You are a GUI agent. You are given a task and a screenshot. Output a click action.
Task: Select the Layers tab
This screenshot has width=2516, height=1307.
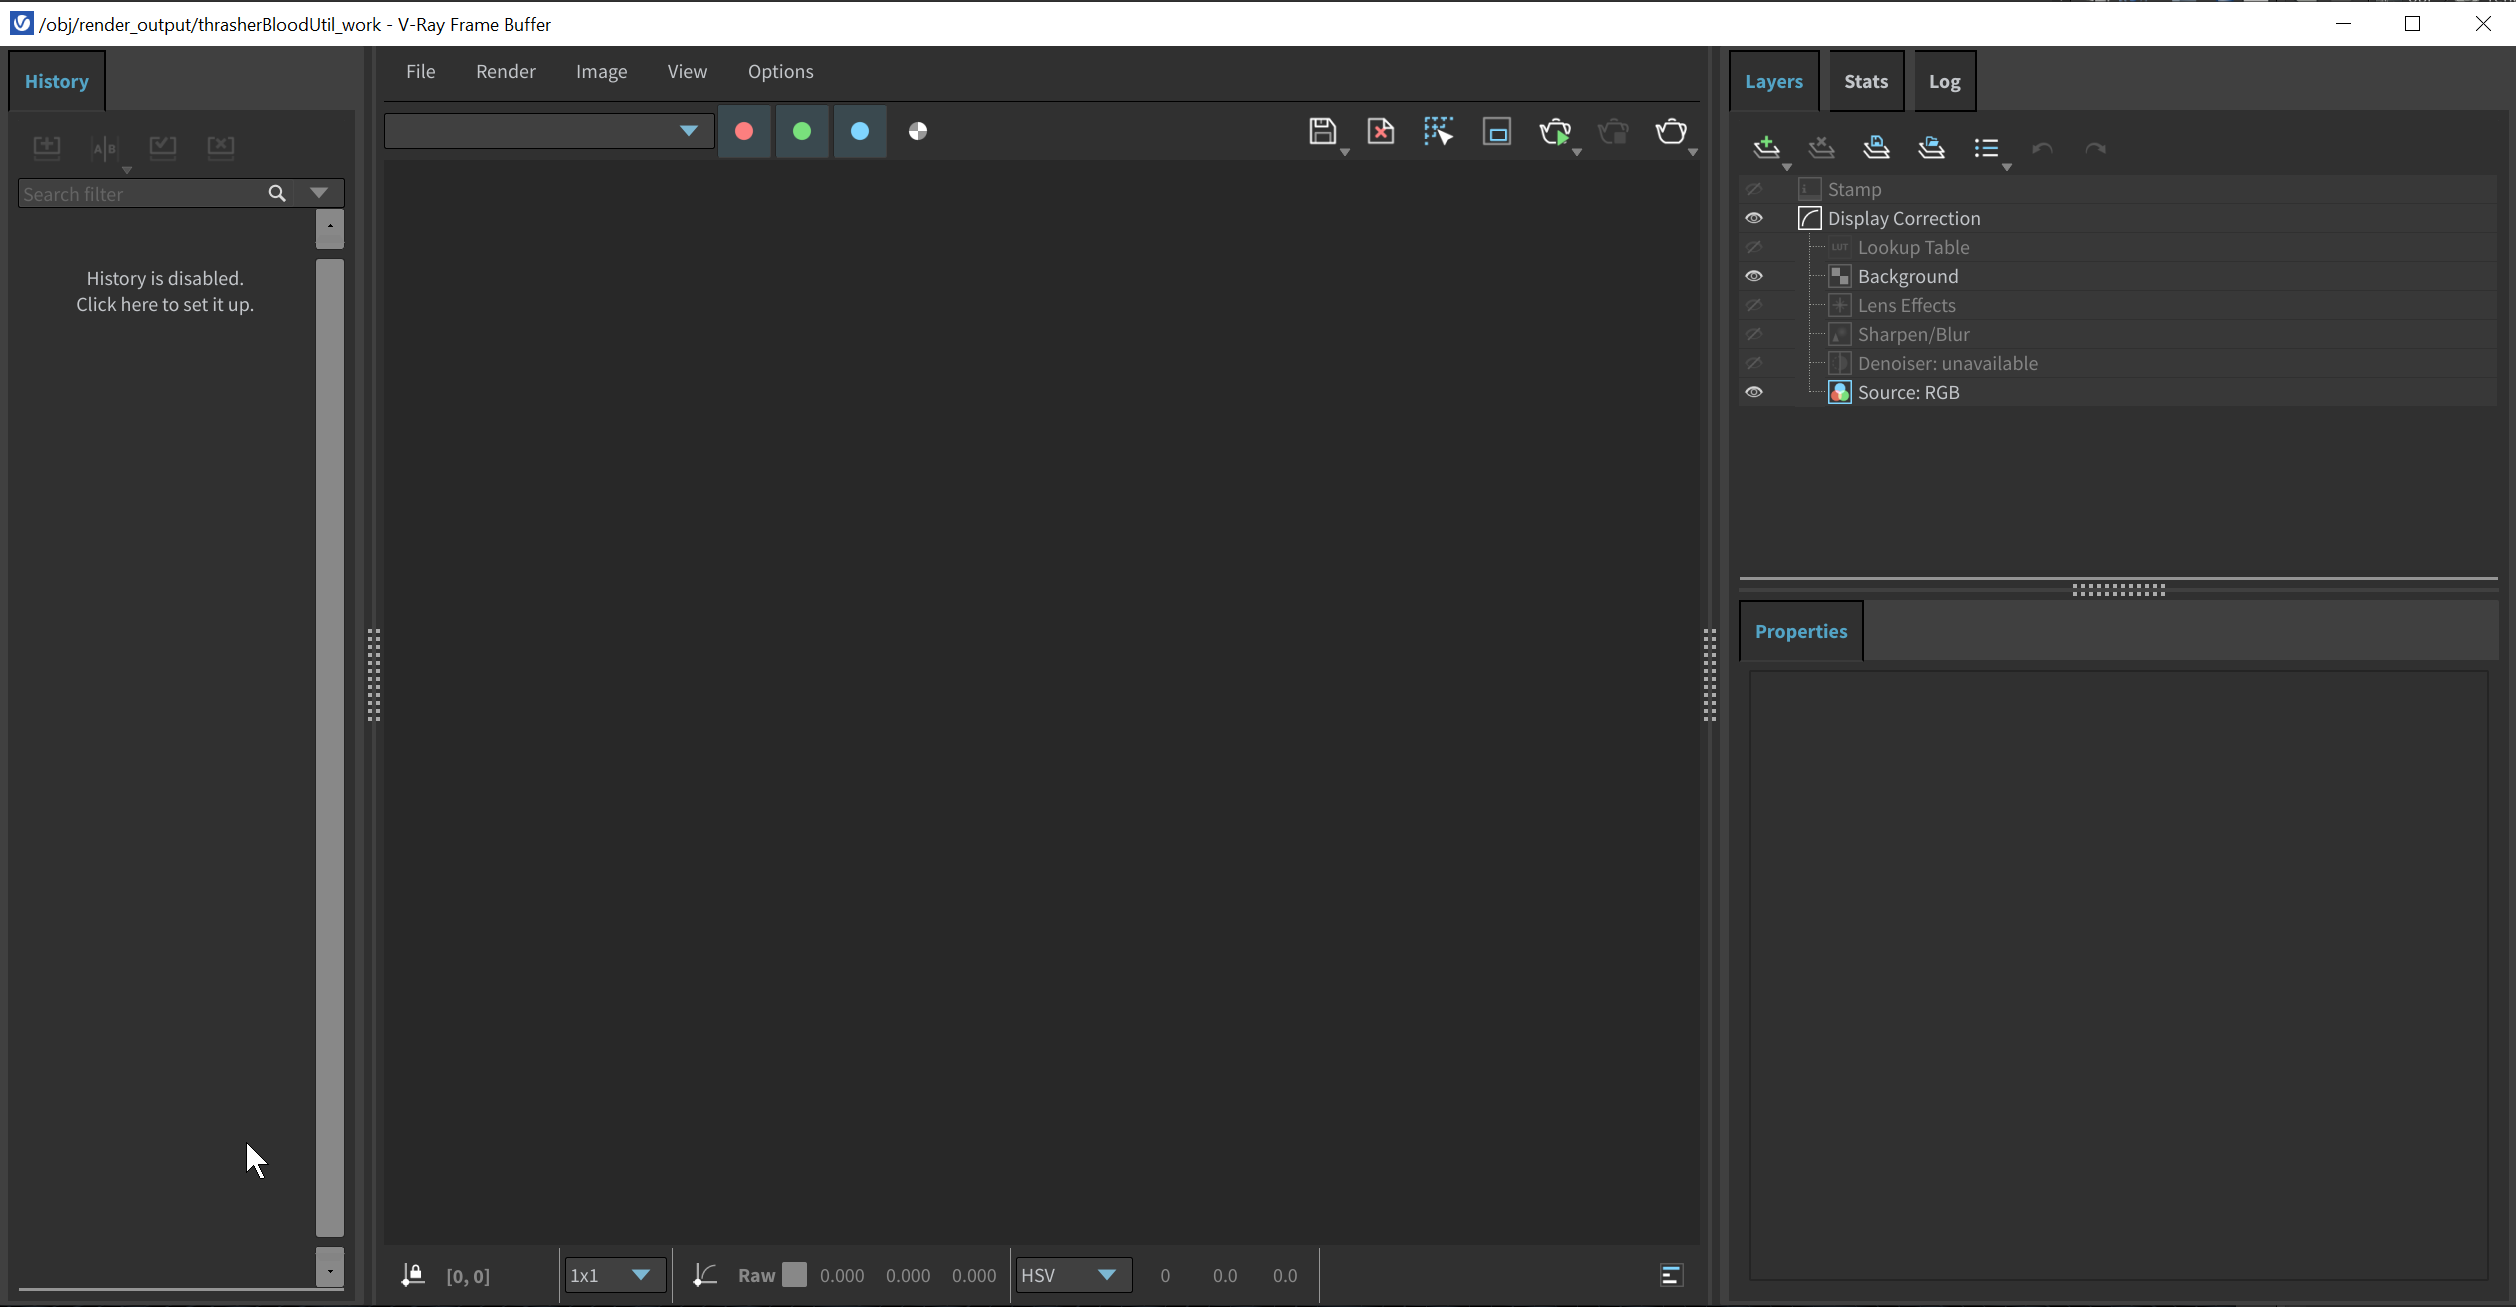[1773, 81]
